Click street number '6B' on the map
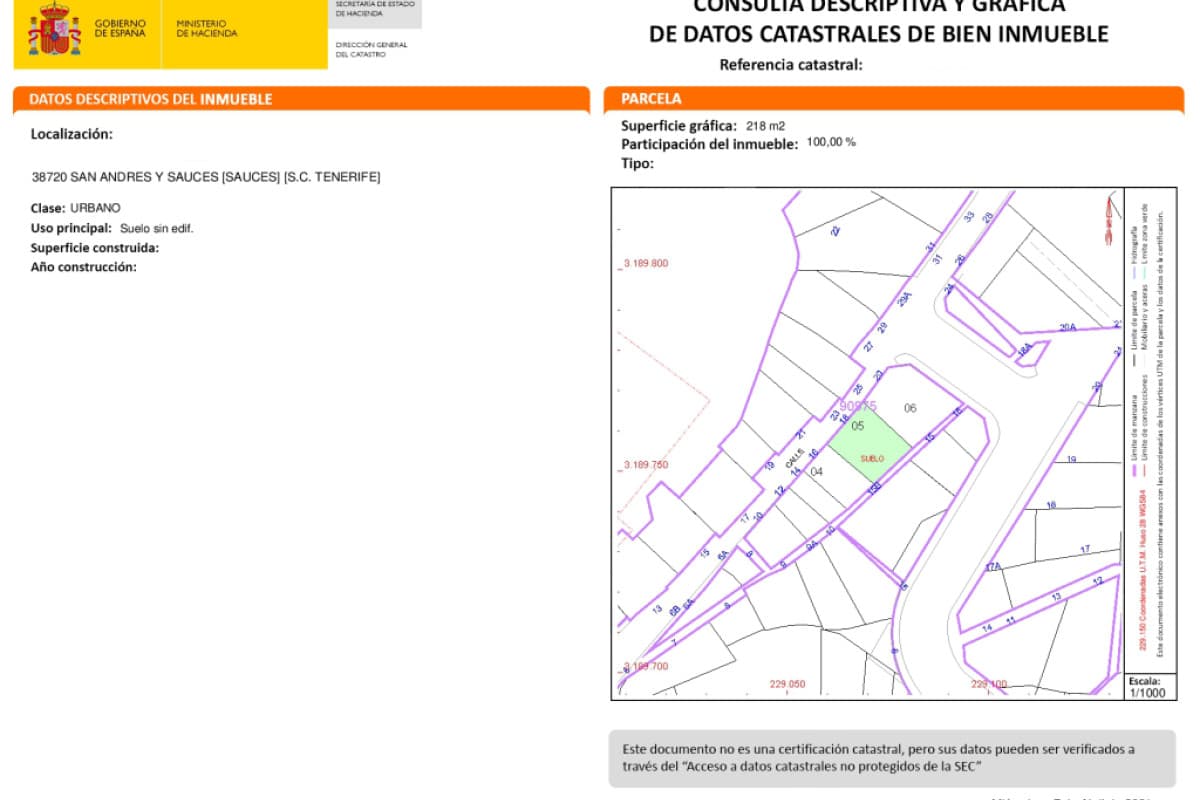1200x800 pixels. click(675, 609)
